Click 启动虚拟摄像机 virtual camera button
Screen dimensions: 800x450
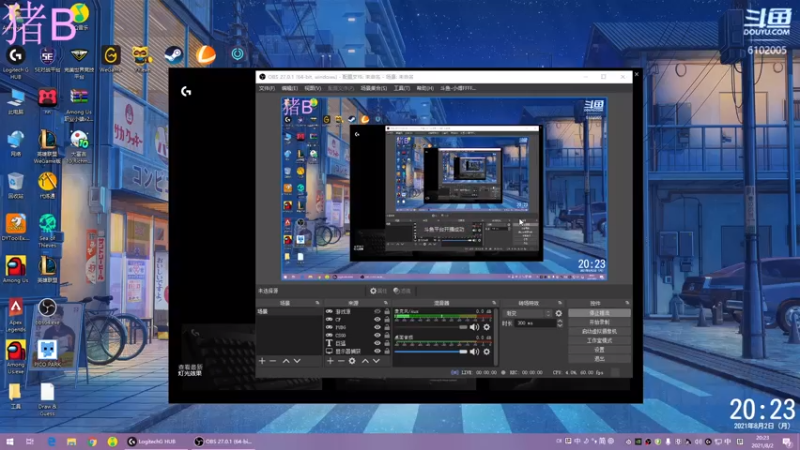599,331
